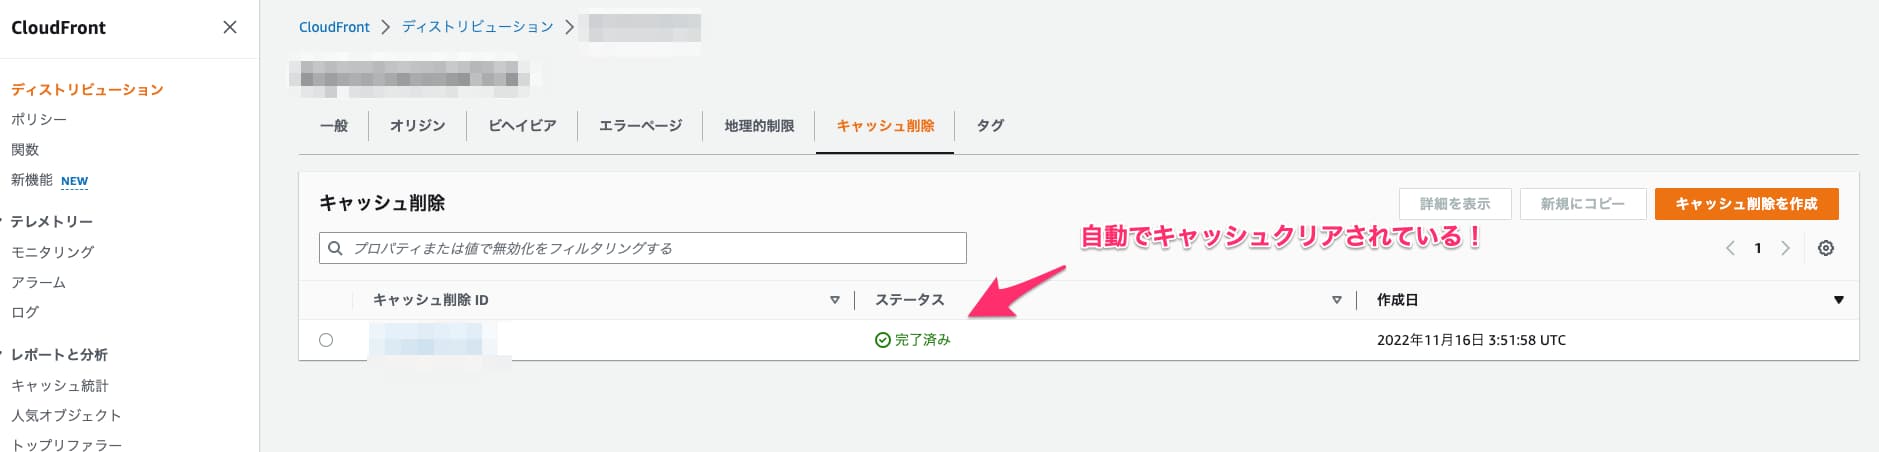This screenshot has width=1879, height=452.
Task: Switch to the オリジン tab
Action: click(x=417, y=126)
